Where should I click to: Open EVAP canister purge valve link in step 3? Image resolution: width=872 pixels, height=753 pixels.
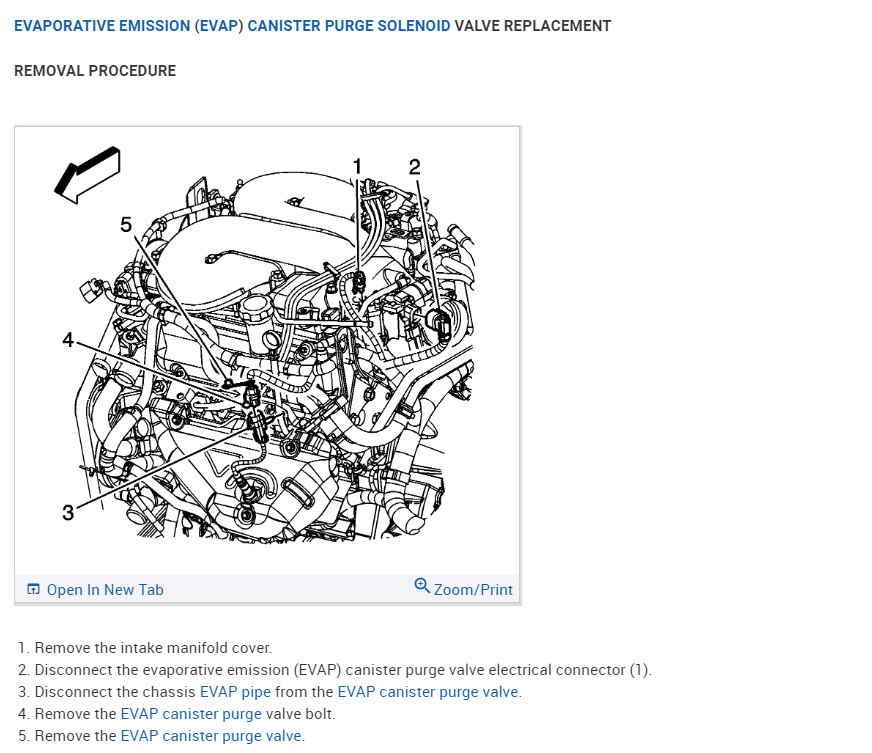428,692
